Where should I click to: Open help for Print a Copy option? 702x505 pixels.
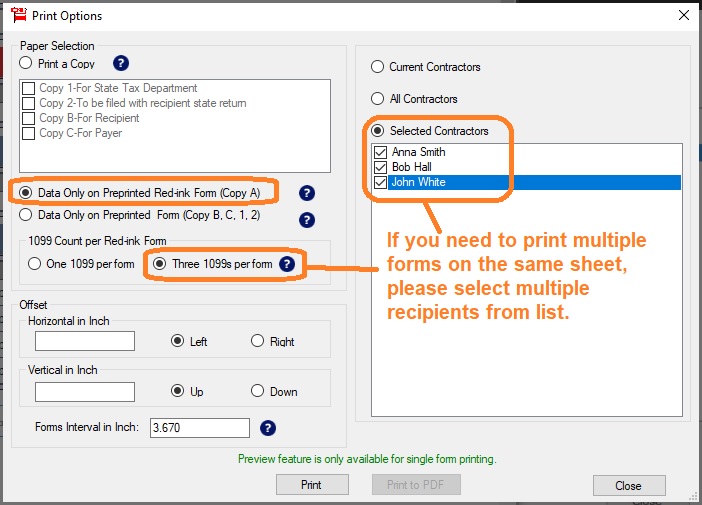point(121,63)
